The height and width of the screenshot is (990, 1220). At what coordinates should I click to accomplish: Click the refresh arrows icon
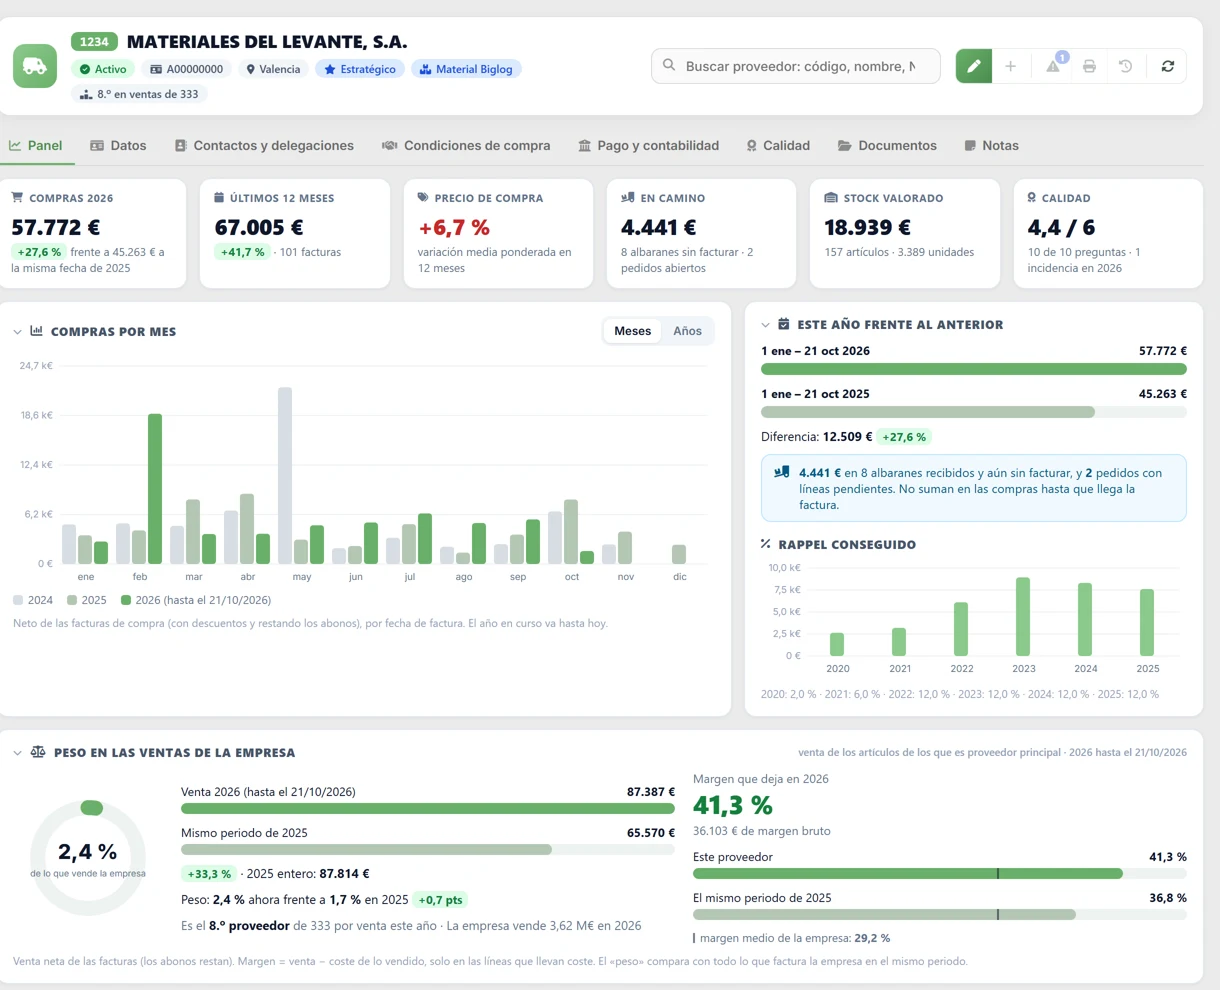pos(1167,66)
